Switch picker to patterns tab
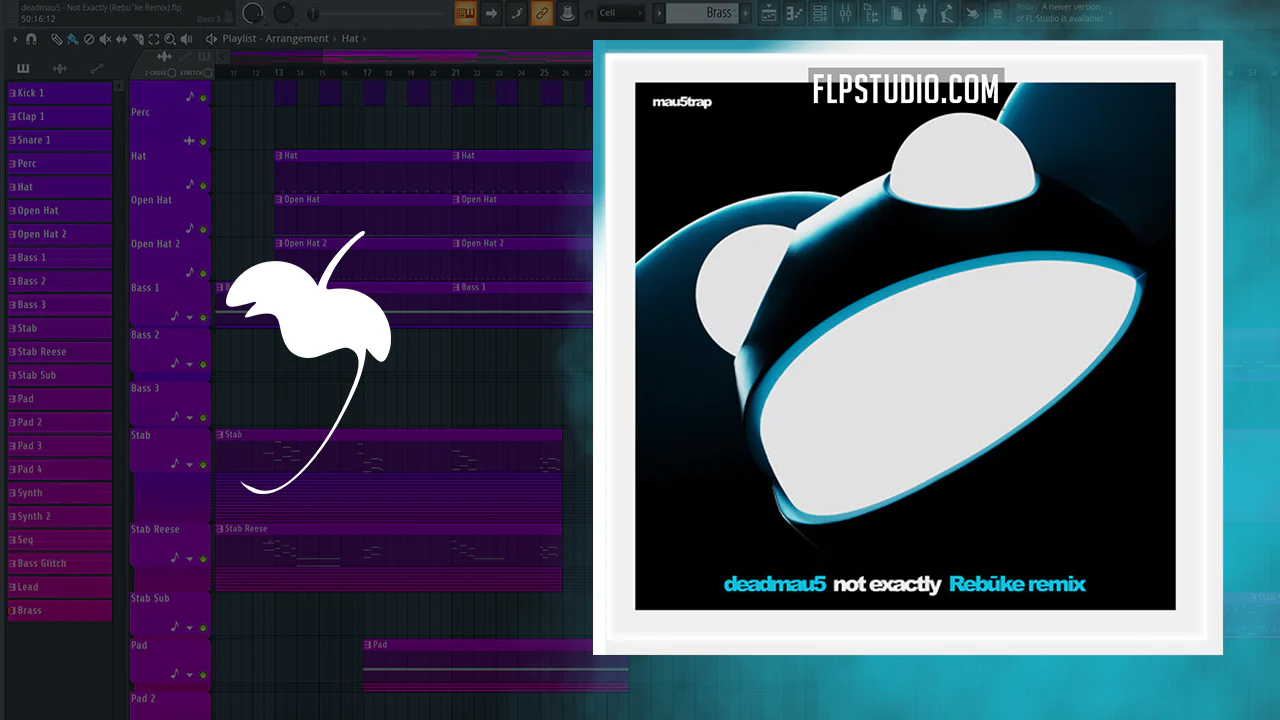Image resolution: width=1280 pixels, height=720 pixels. (x=23, y=69)
